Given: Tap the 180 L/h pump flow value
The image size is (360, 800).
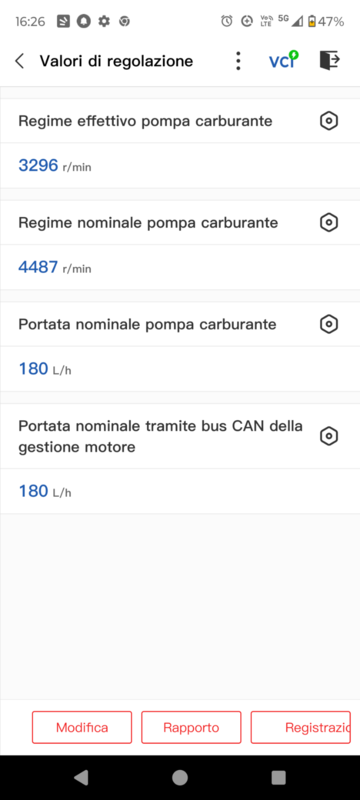Looking at the screenshot, I should 45,368.
